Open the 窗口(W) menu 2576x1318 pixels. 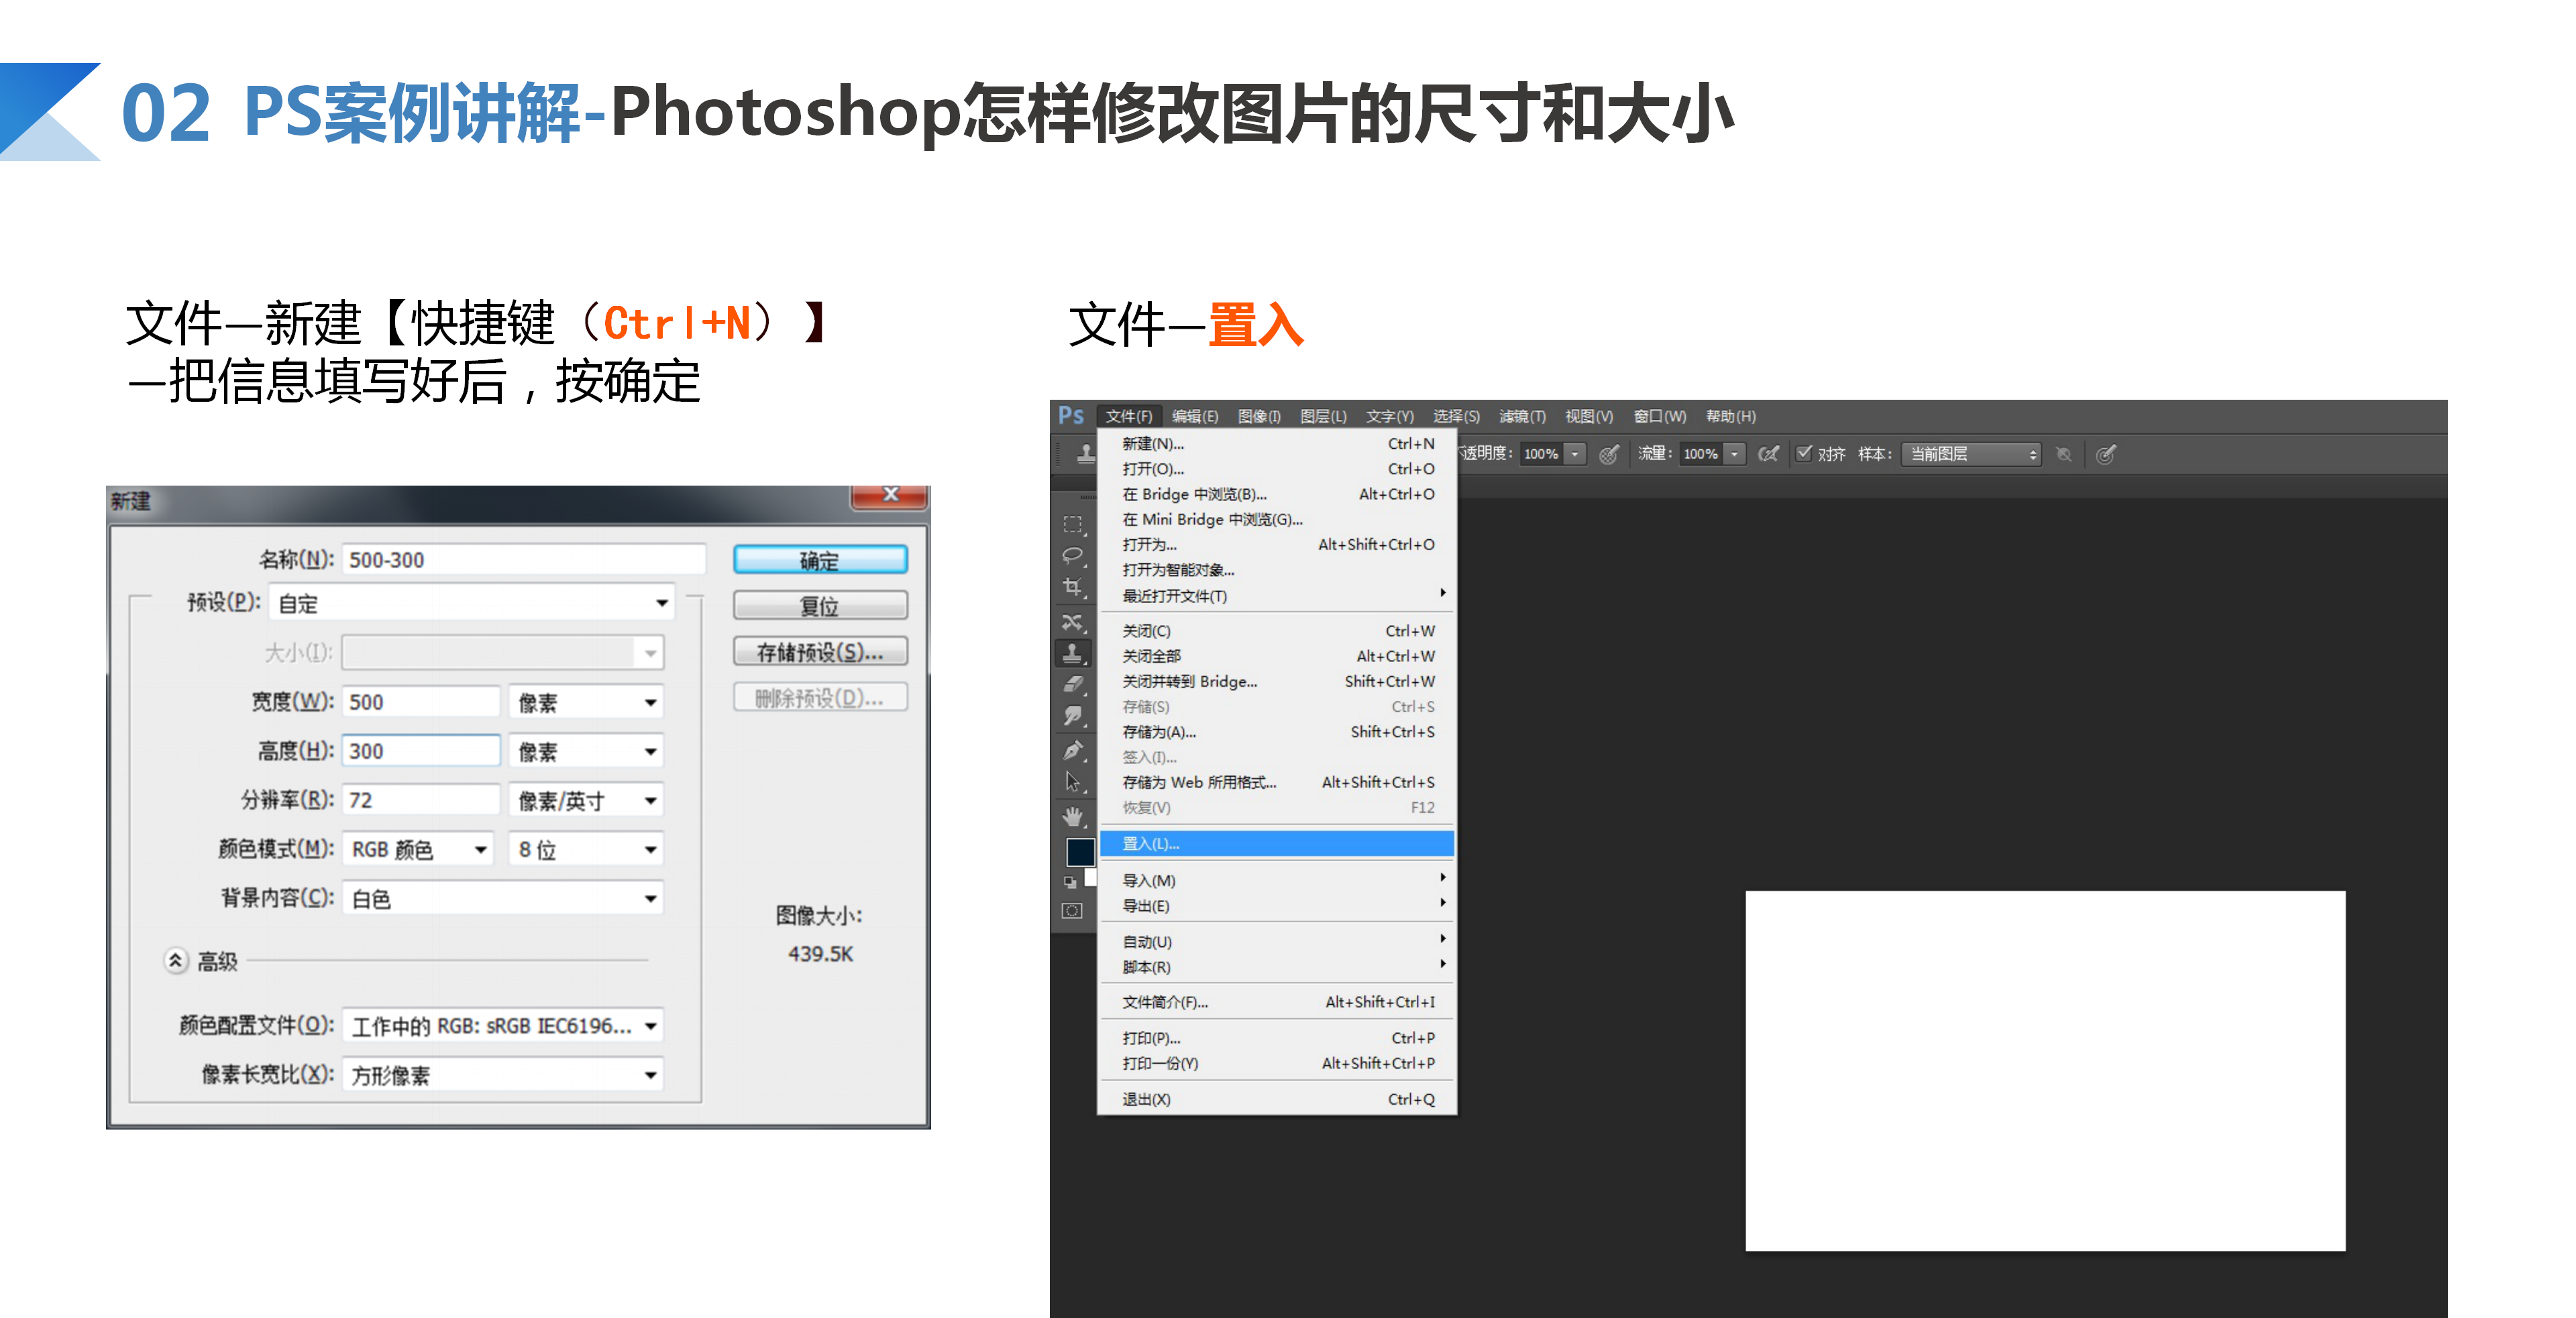(1660, 416)
